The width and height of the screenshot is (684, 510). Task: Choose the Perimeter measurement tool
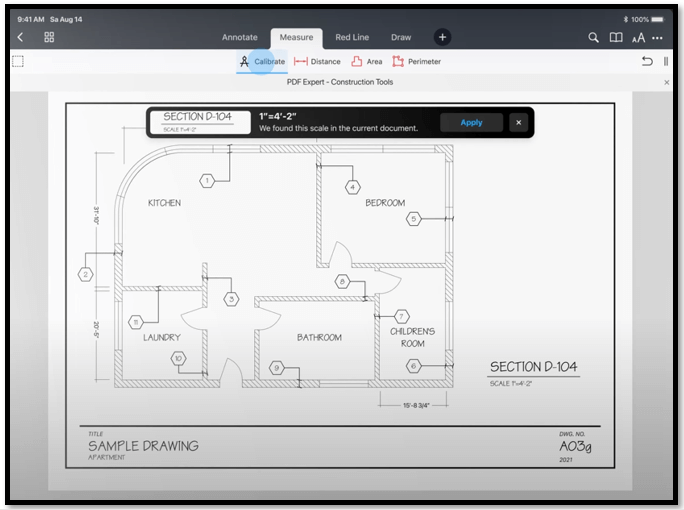pos(417,62)
